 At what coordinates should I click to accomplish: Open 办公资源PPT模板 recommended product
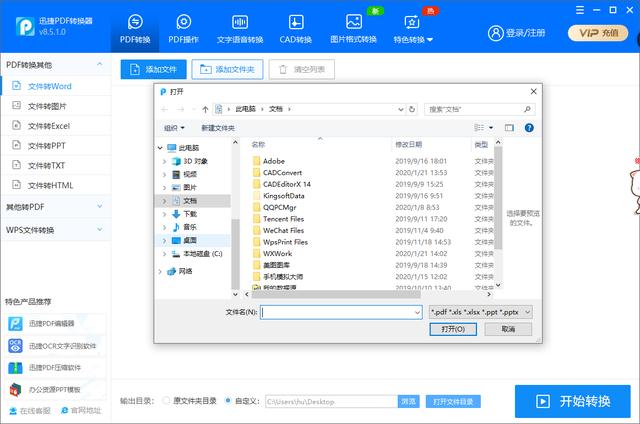(x=56, y=390)
